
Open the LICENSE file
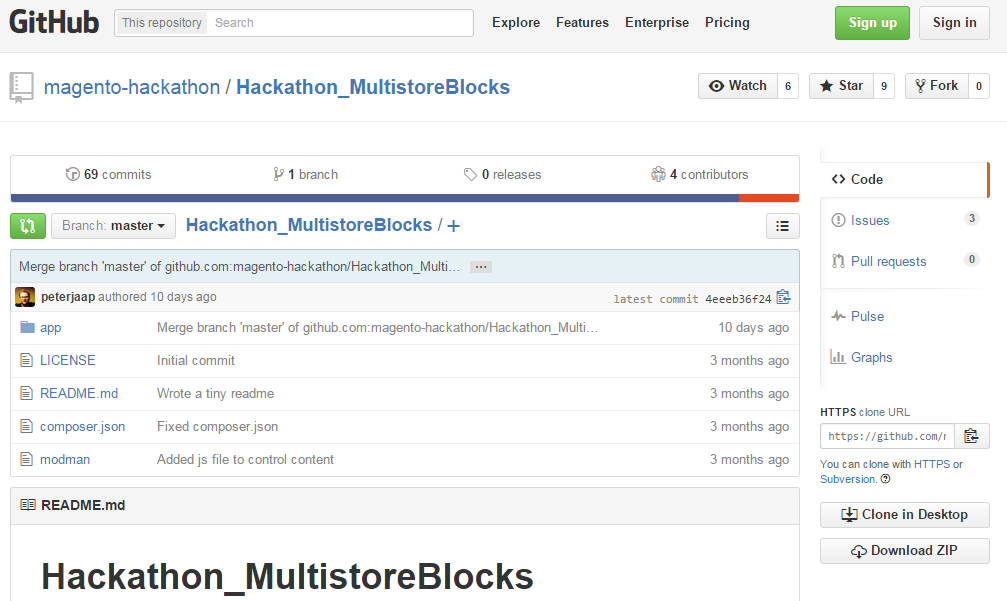point(67,360)
